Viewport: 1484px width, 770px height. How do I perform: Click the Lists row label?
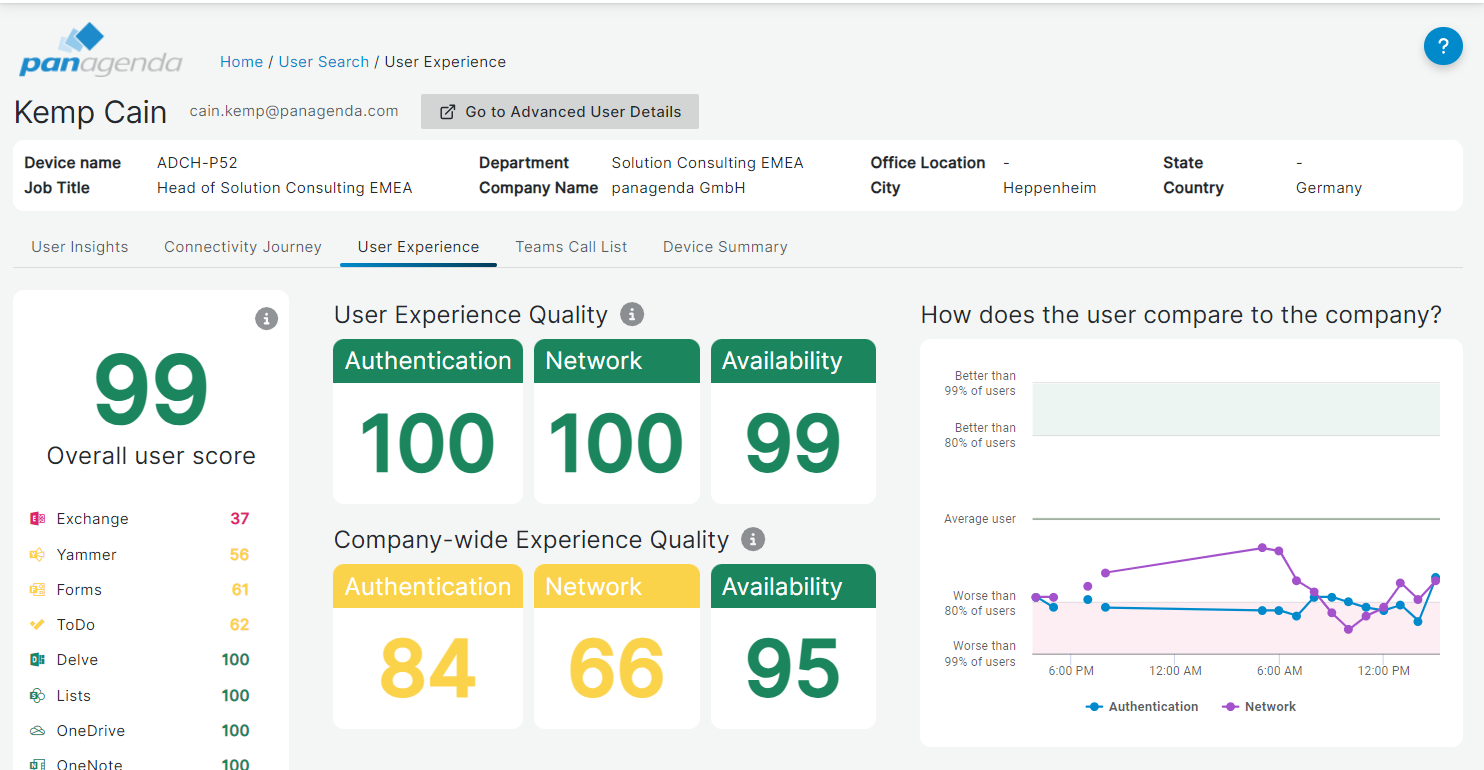(73, 695)
